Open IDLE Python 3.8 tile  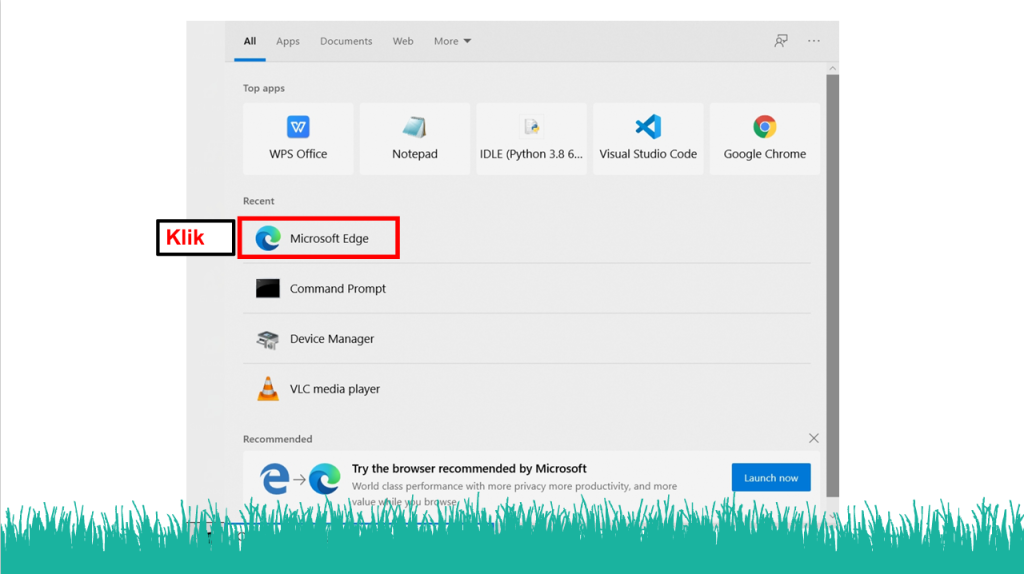click(x=531, y=138)
